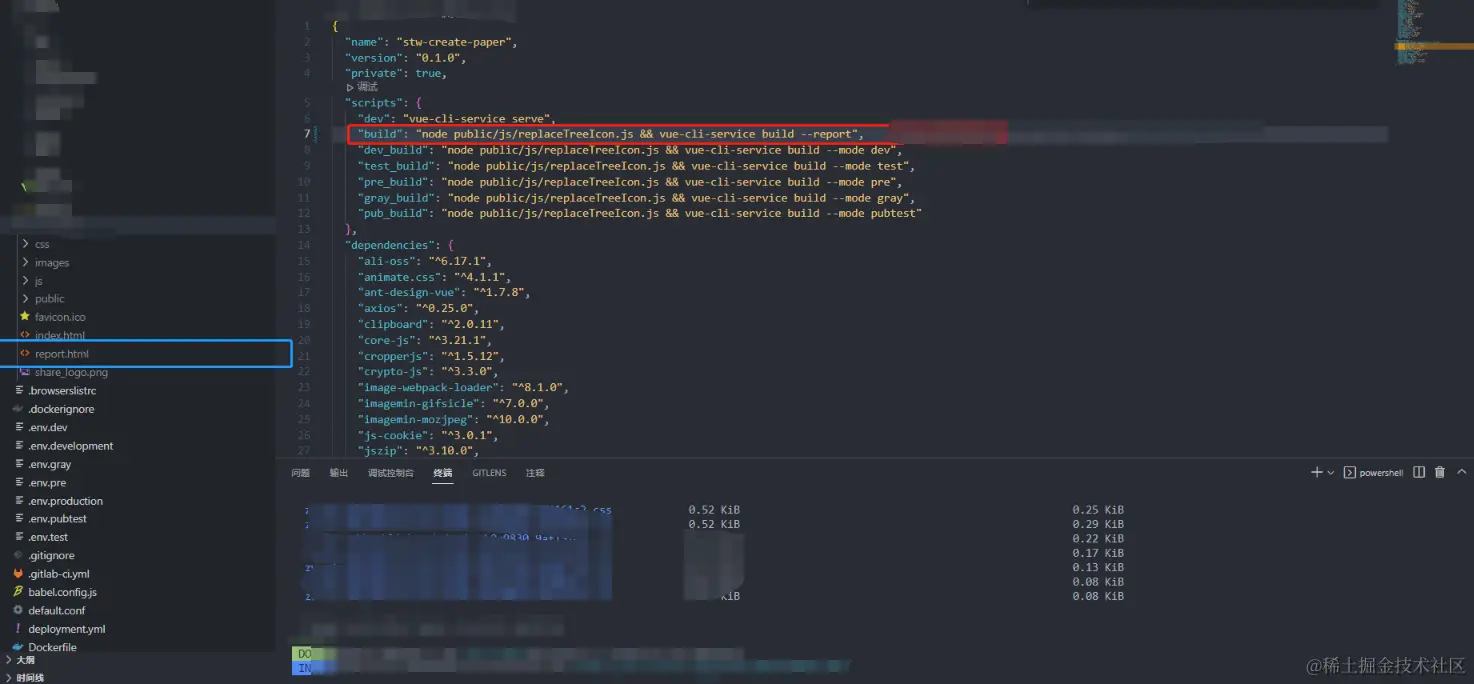Click the "gray_build" script line
1474x684 pixels.
coord(638,198)
